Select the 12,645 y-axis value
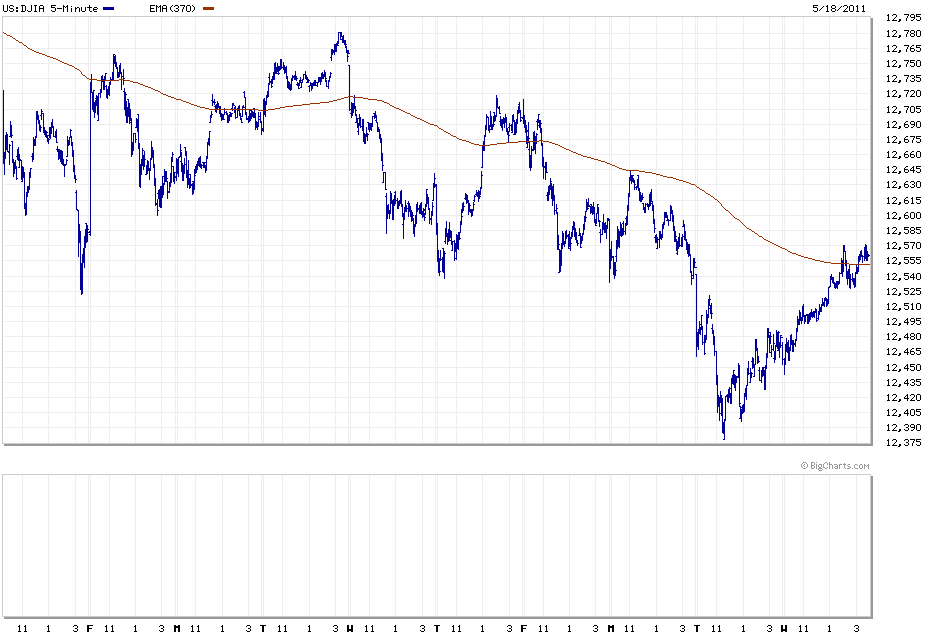The width and height of the screenshot is (935, 644). [x=903, y=170]
